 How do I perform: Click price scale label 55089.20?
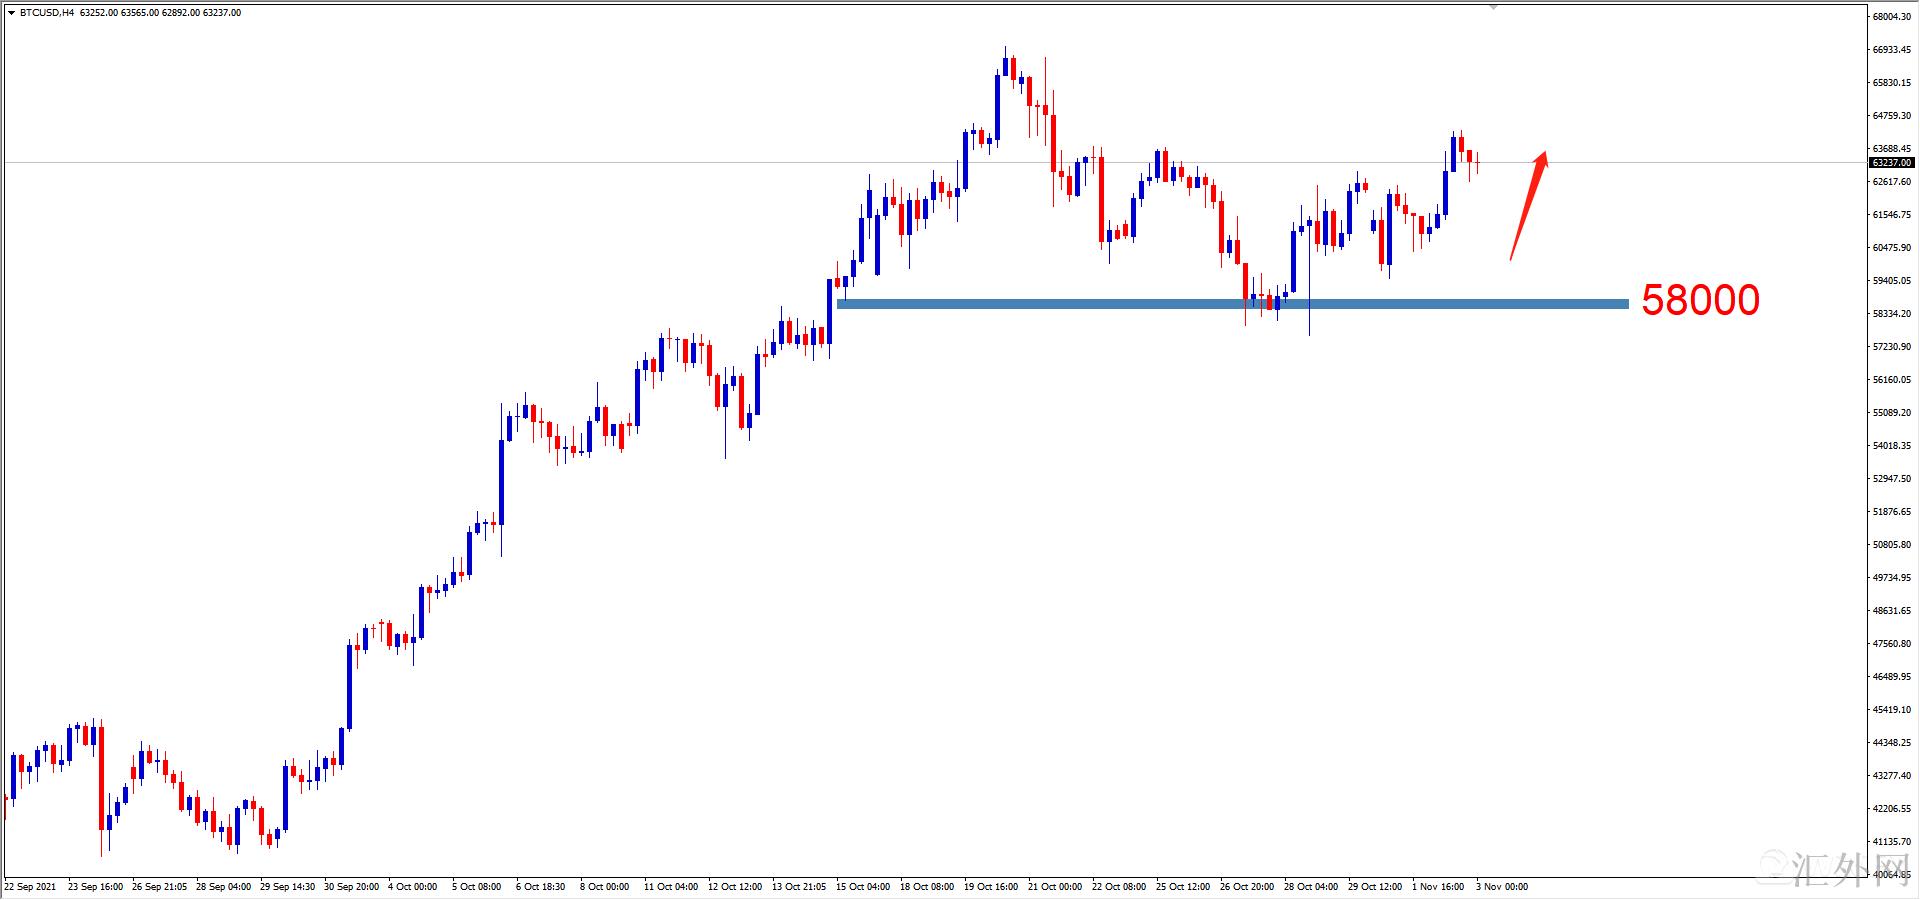coord(1892,413)
